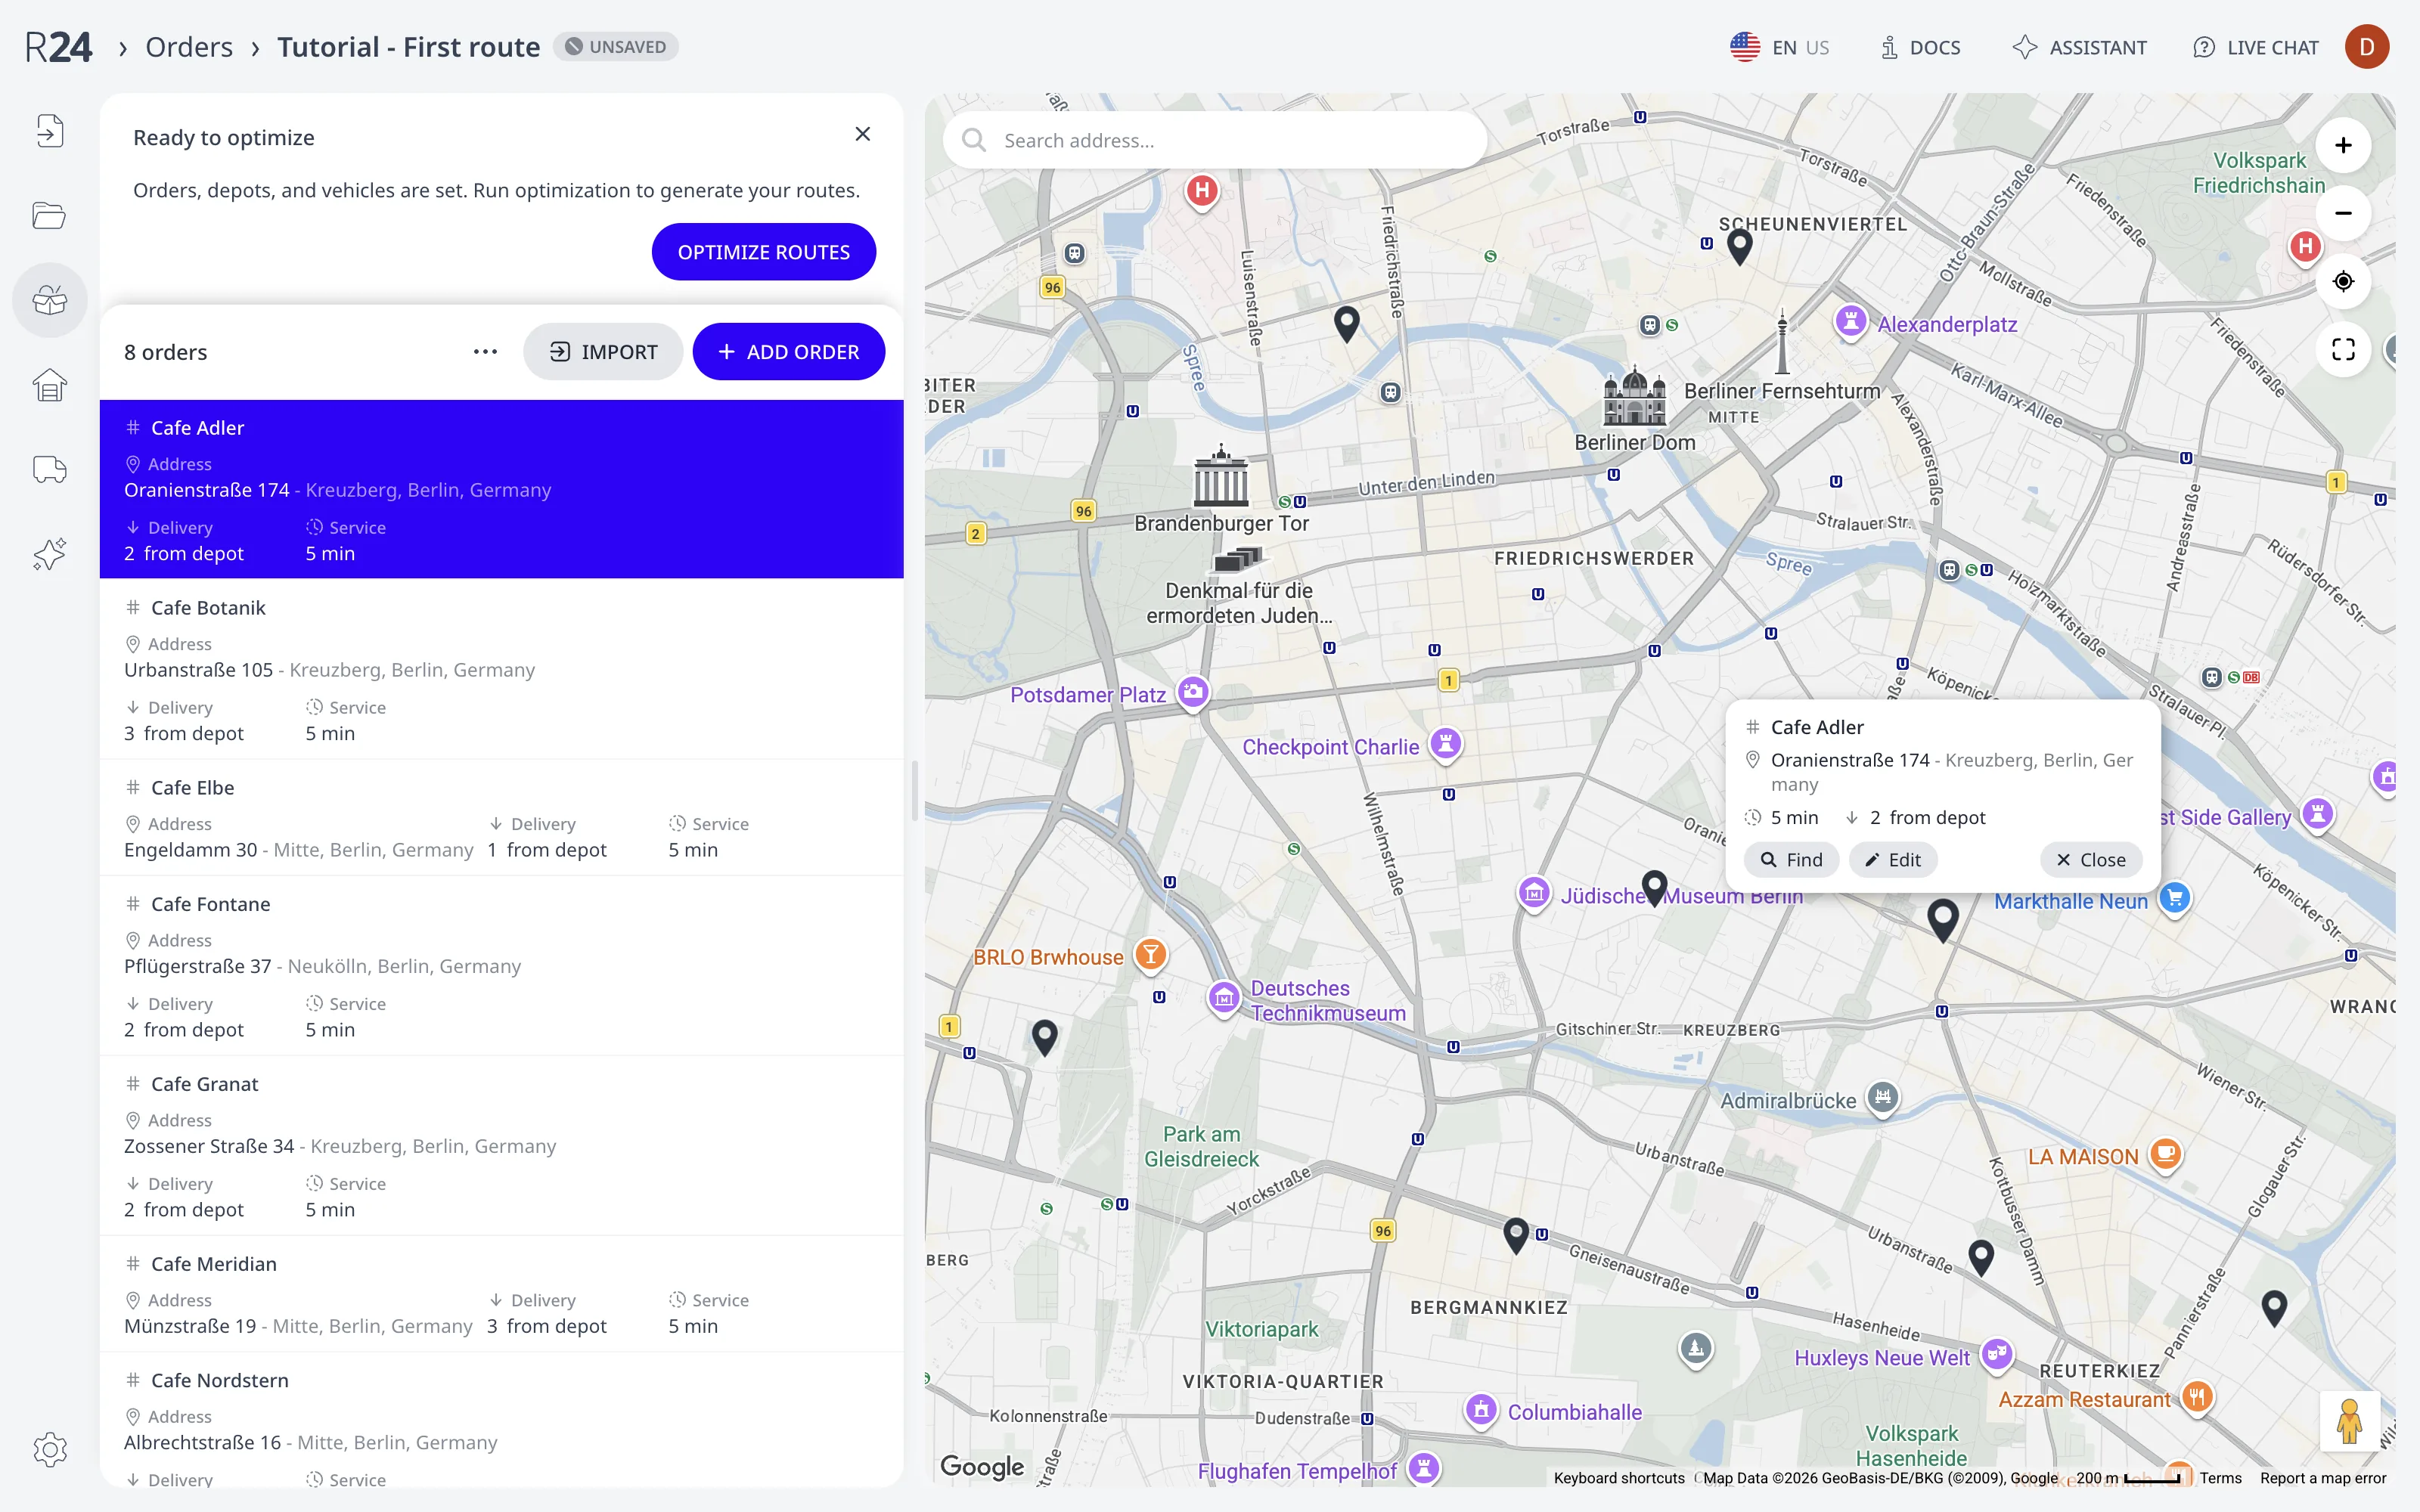Zoom out on the map
The image size is (2420, 1512).
click(2343, 213)
